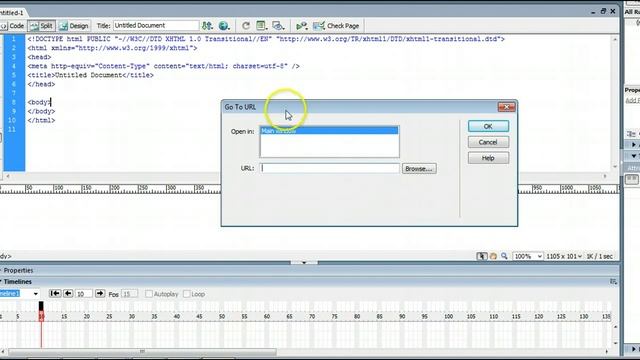Click the URL input field
This screenshot has height=360, width=640.
click(330, 168)
